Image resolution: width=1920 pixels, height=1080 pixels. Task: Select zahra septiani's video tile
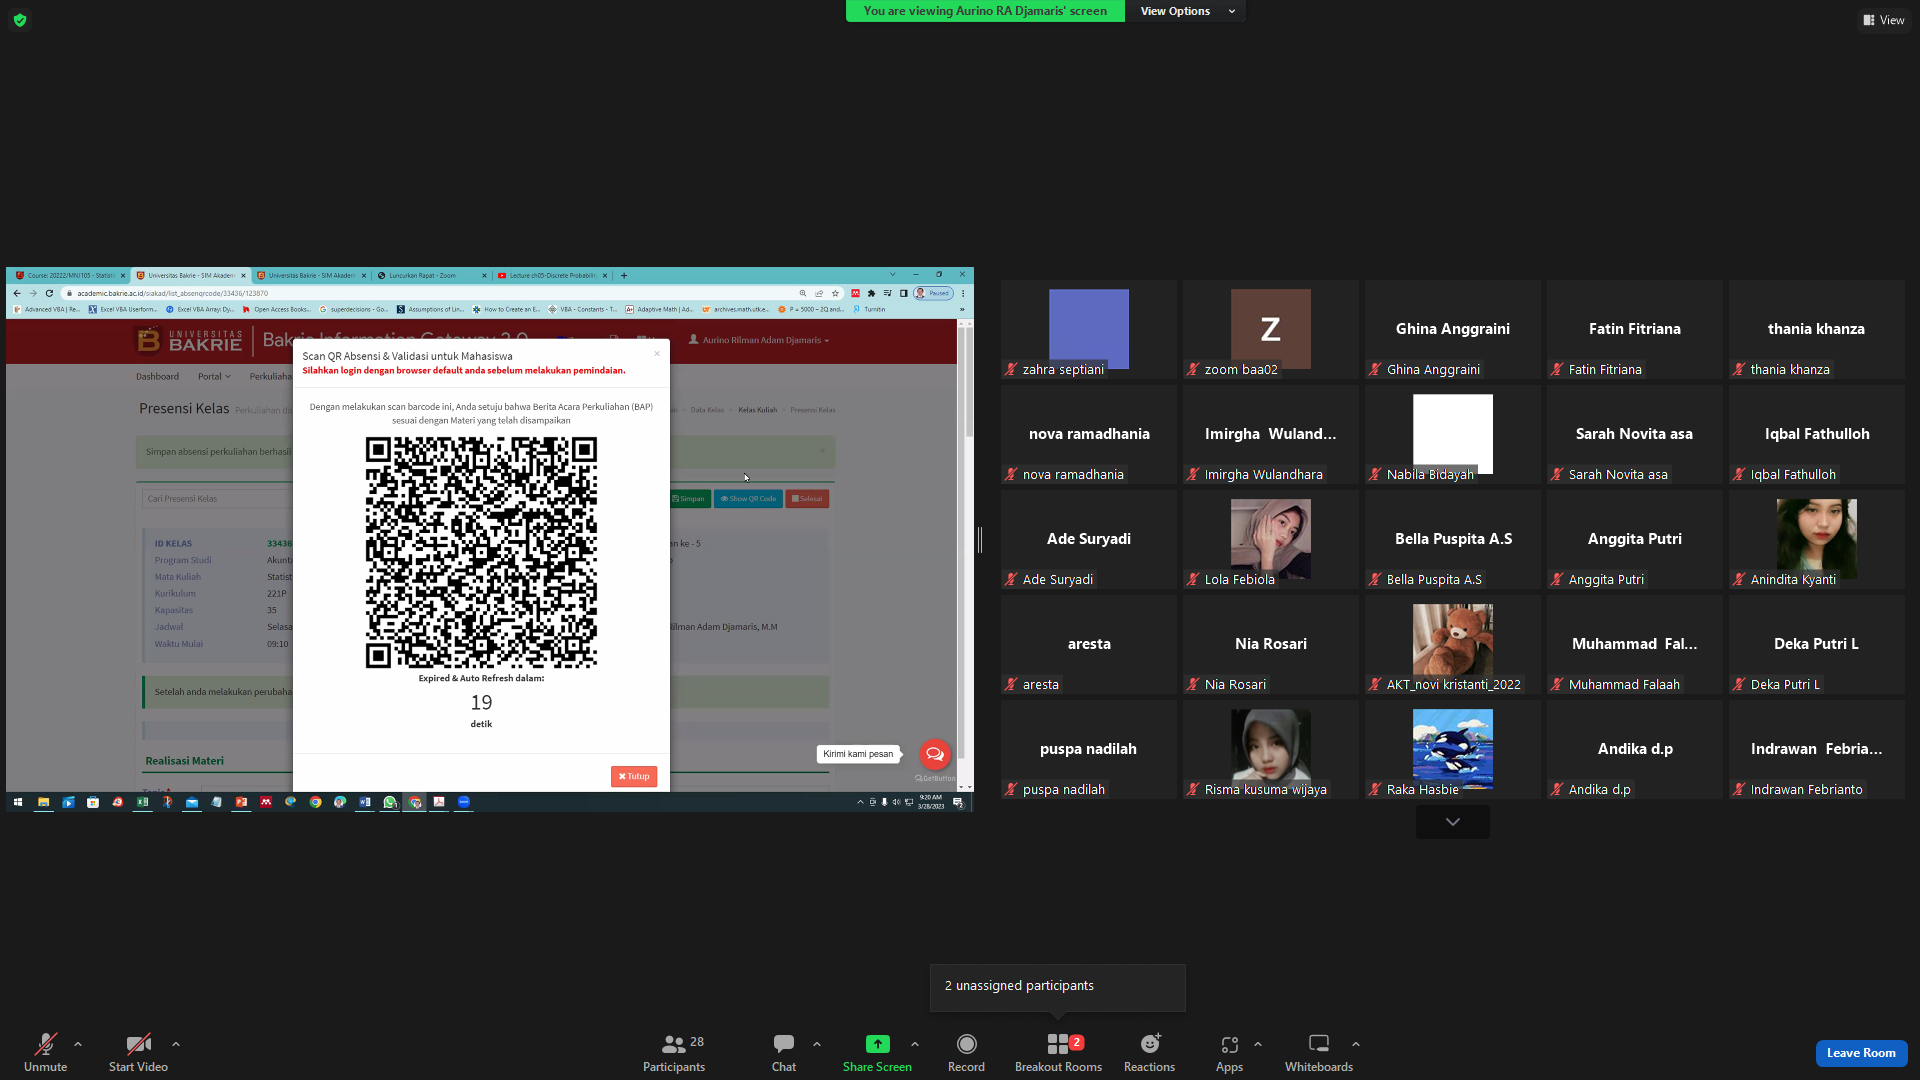click(x=1089, y=330)
